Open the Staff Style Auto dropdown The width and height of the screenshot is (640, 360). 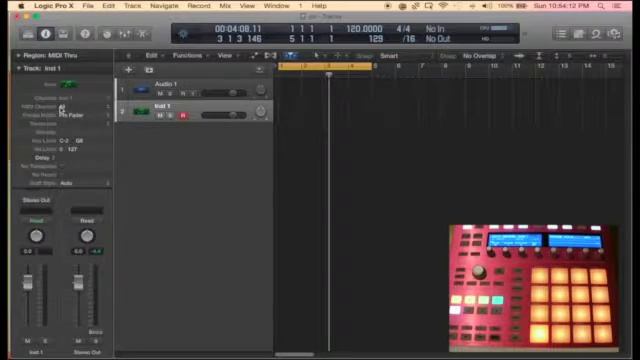click(84, 183)
